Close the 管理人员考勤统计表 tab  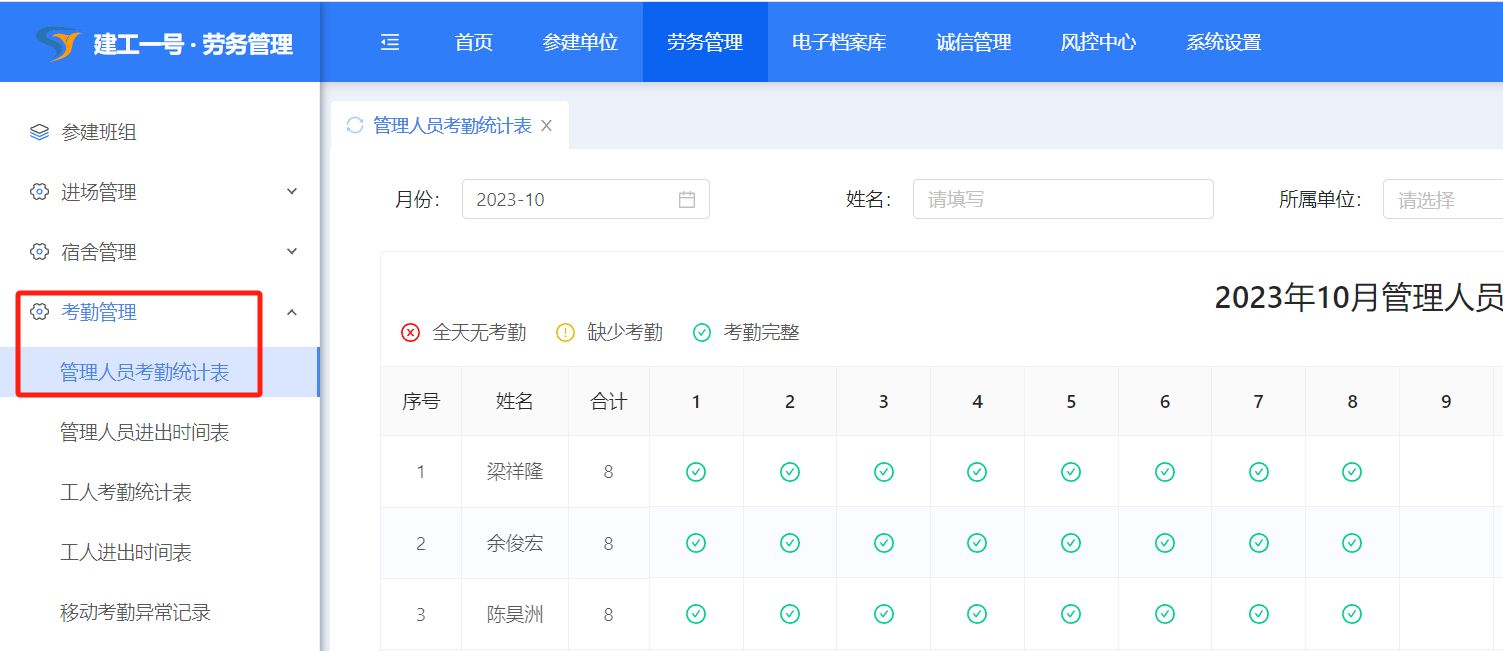[546, 126]
